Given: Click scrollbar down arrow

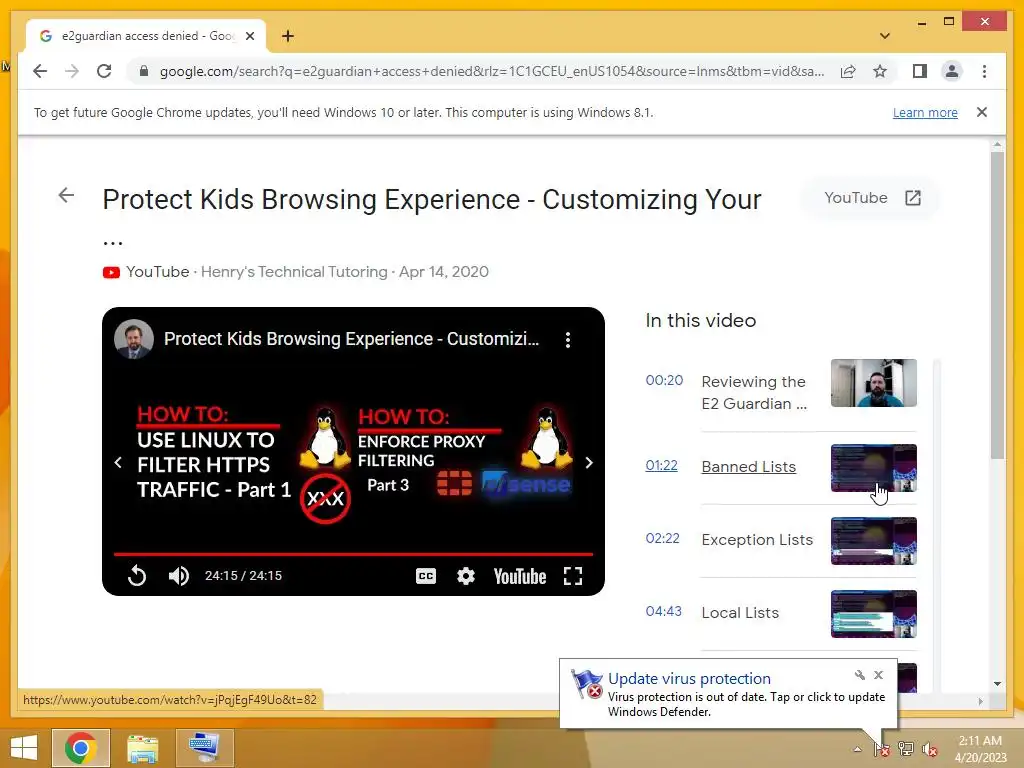Looking at the screenshot, I should point(997,684).
